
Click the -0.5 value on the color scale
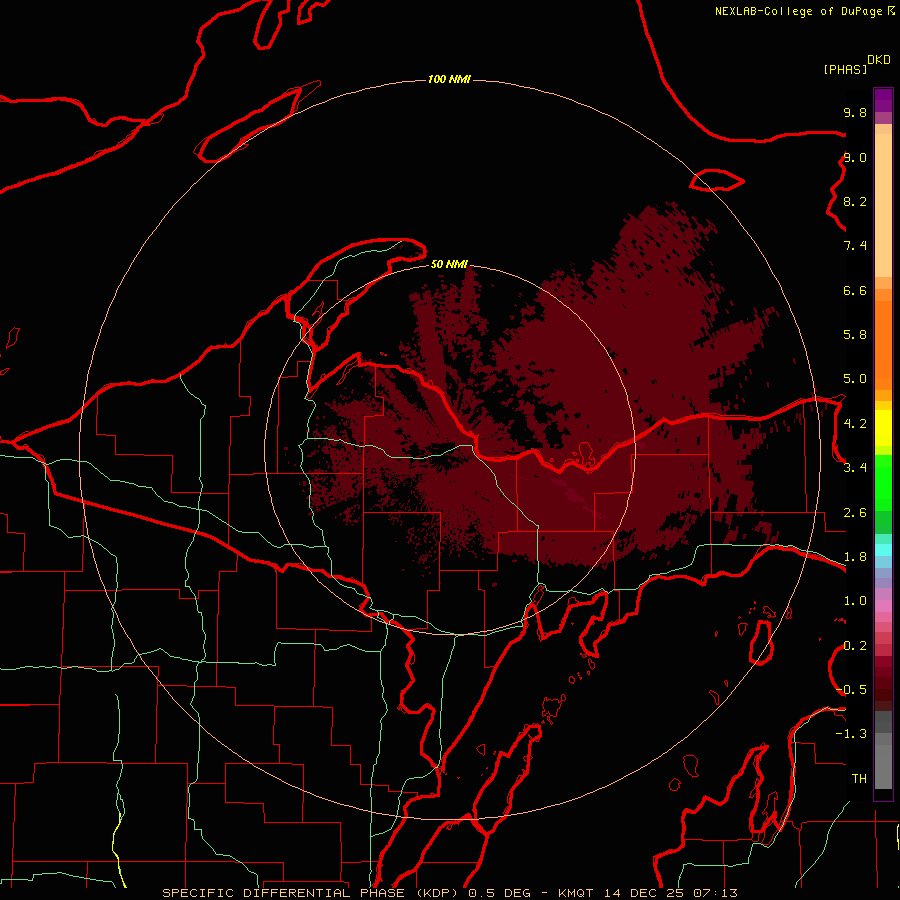pyautogui.click(x=851, y=690)
